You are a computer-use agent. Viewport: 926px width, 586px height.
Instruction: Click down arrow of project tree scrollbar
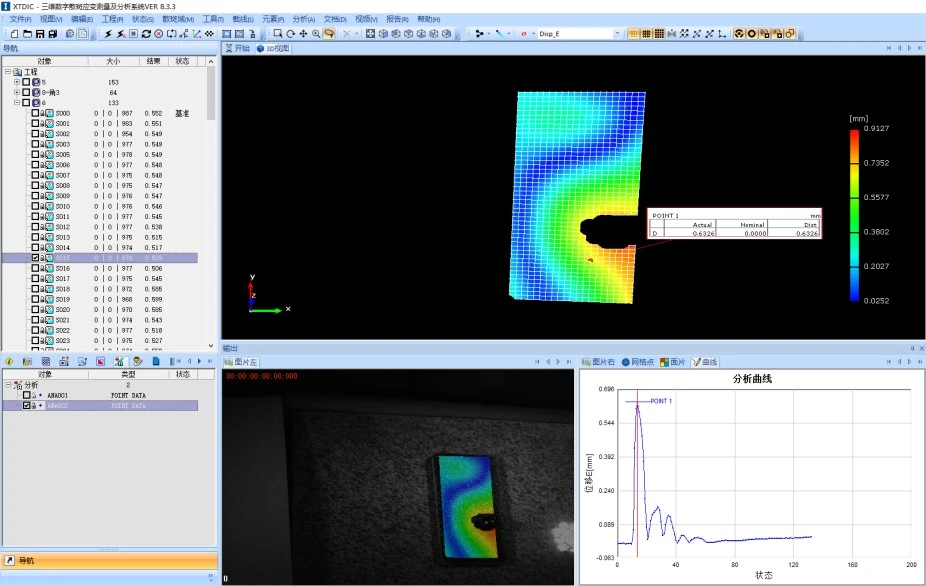tap(211, 346)
